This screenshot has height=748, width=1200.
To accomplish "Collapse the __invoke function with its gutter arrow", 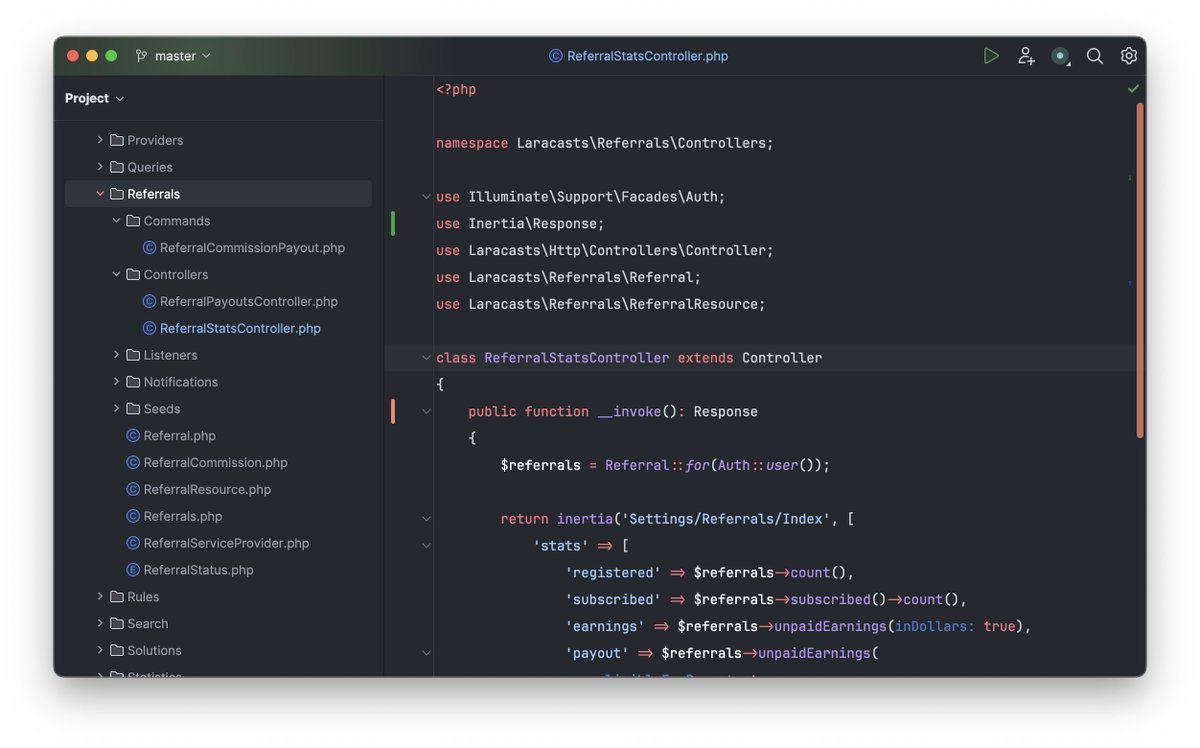I will pos(426,410).
